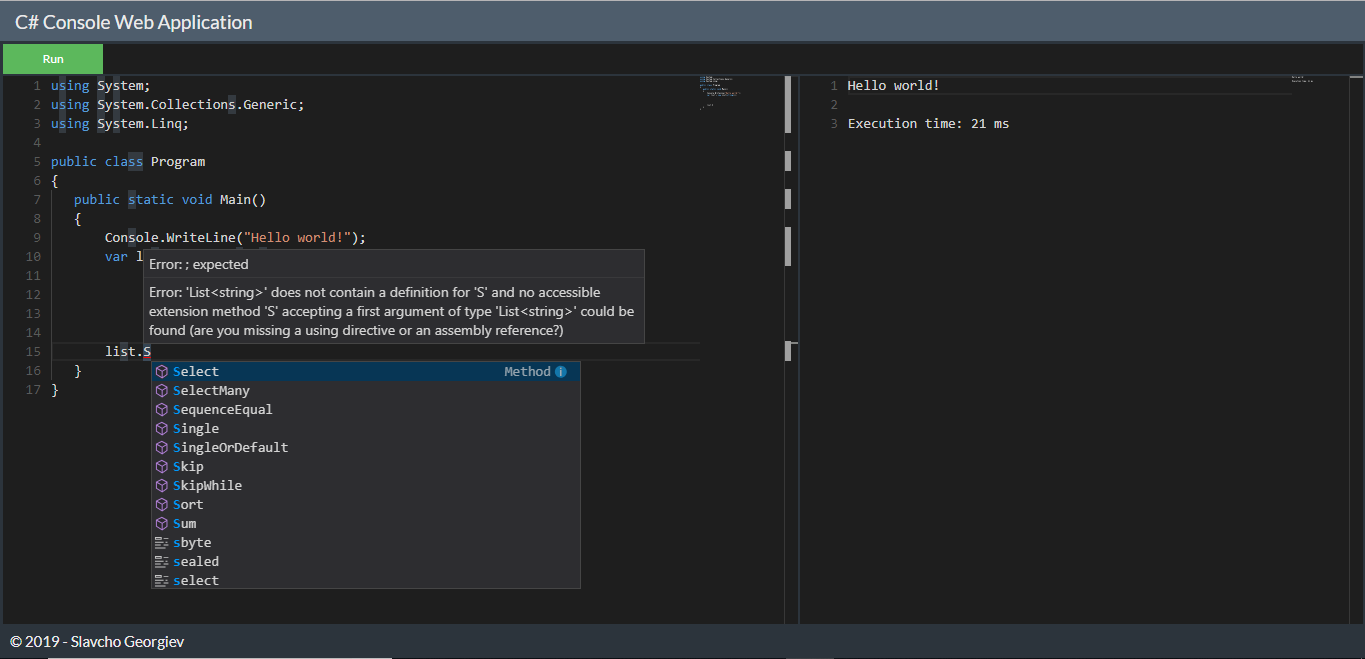Click the cube icon beside Skip

point(162,467)
